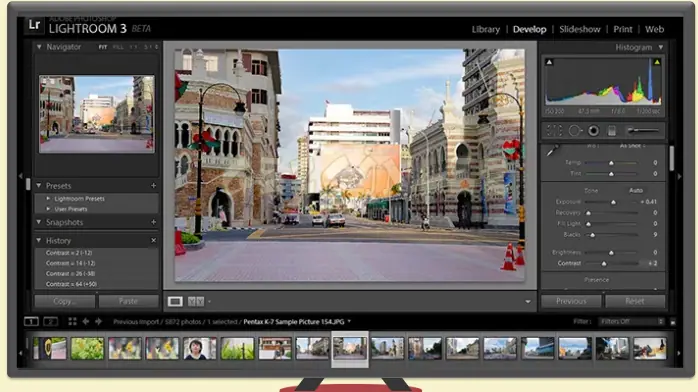Viewport: 698px width, 392px height.
Task: Click the Exposure value +0.41
Action: point(649,202)
